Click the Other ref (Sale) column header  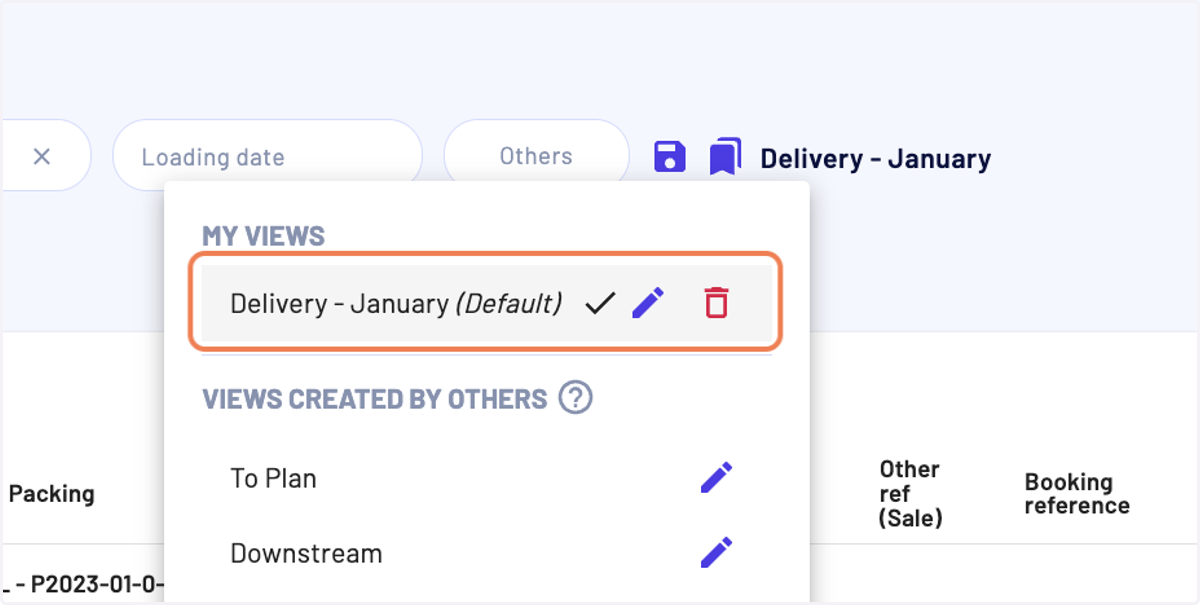pyautogui.click(x=910, y=493)
